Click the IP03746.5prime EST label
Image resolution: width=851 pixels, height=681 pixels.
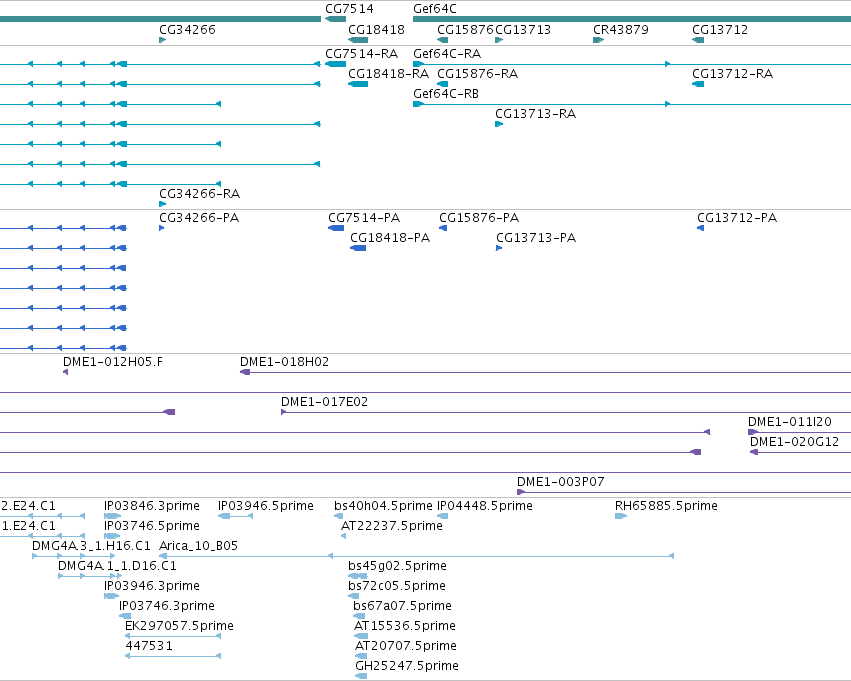pyautogui.click(x=152, y=526)
